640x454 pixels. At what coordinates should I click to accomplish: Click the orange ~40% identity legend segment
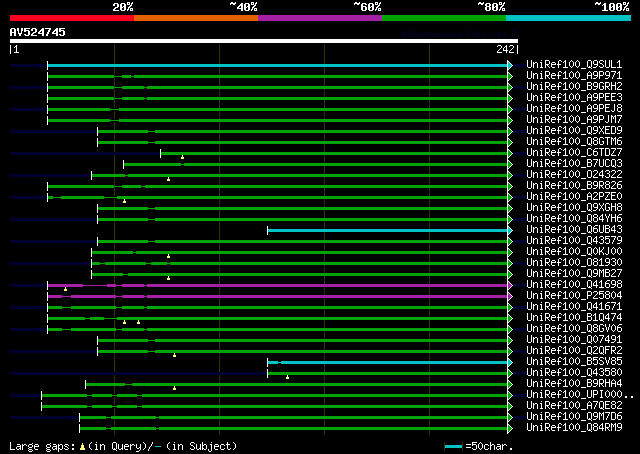196,18
